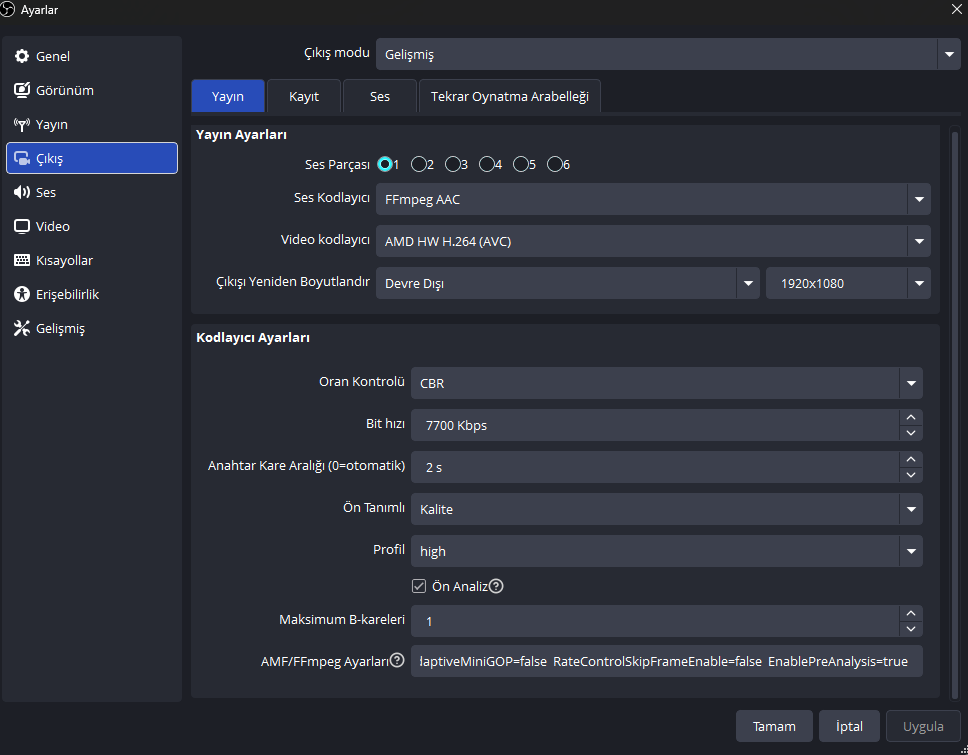Select audio track 5 radio button

[521, 165]
